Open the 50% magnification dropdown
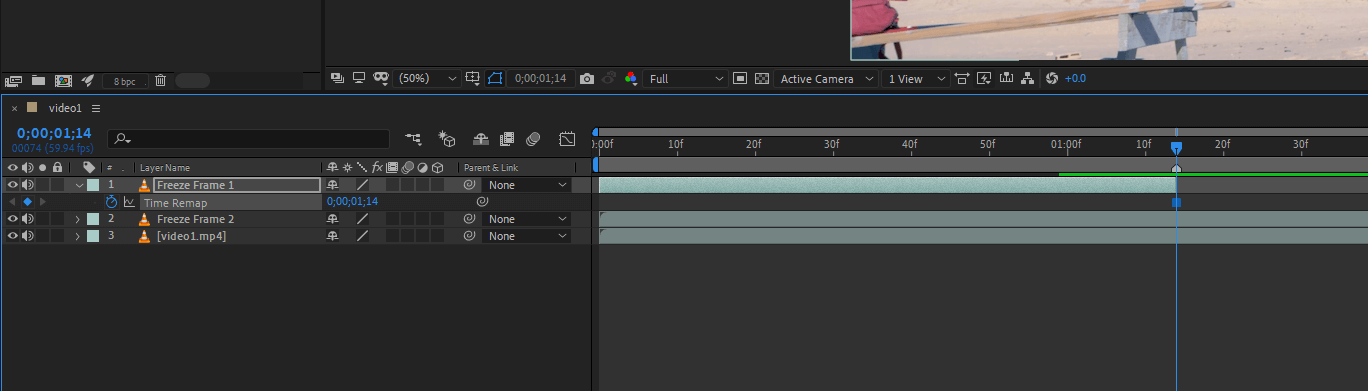 pyautogui.click(x=427, y=78)
